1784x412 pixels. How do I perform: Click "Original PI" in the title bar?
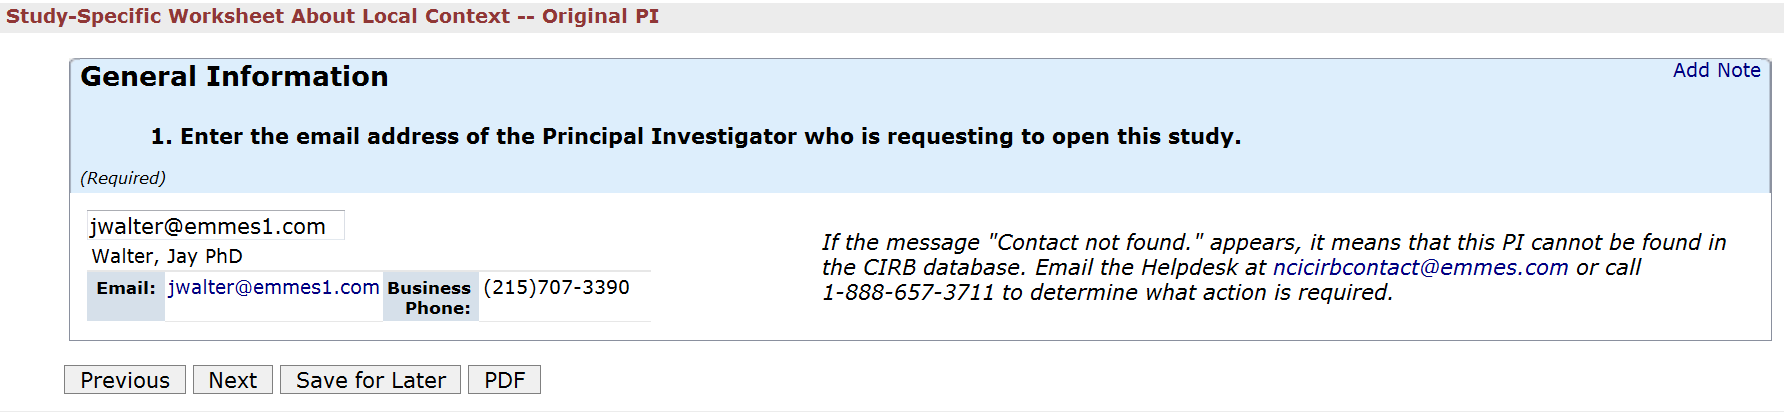pyautogui.click(x=600, y=17)
